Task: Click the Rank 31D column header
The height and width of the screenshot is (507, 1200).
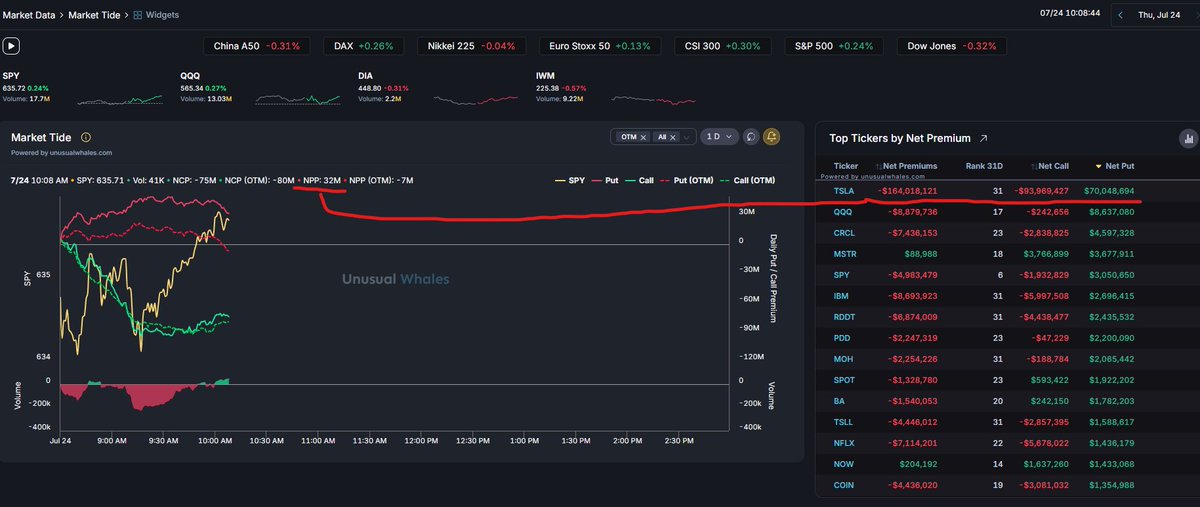Action: [985, 166]
